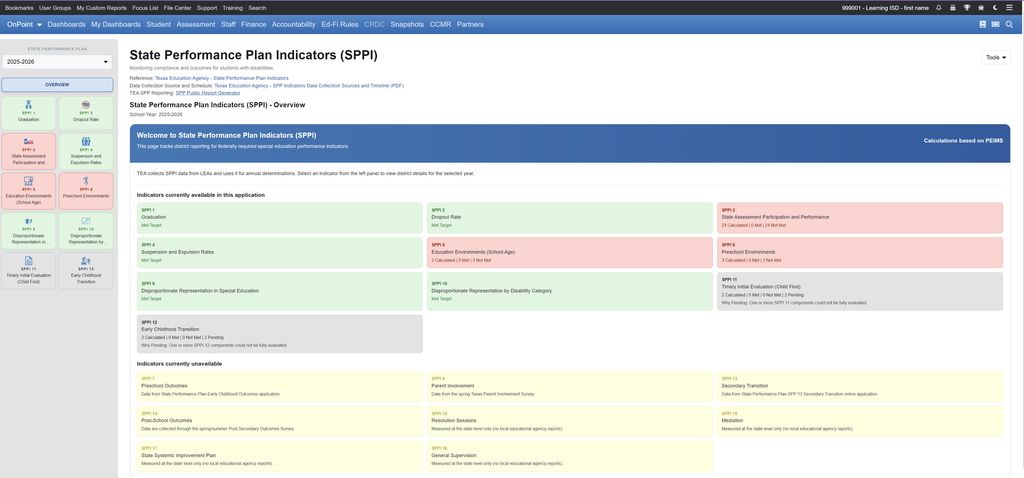Select the SPPI 11 Timely Initial Evaluation sidebar tile
1024x478 pixels.
29,270
